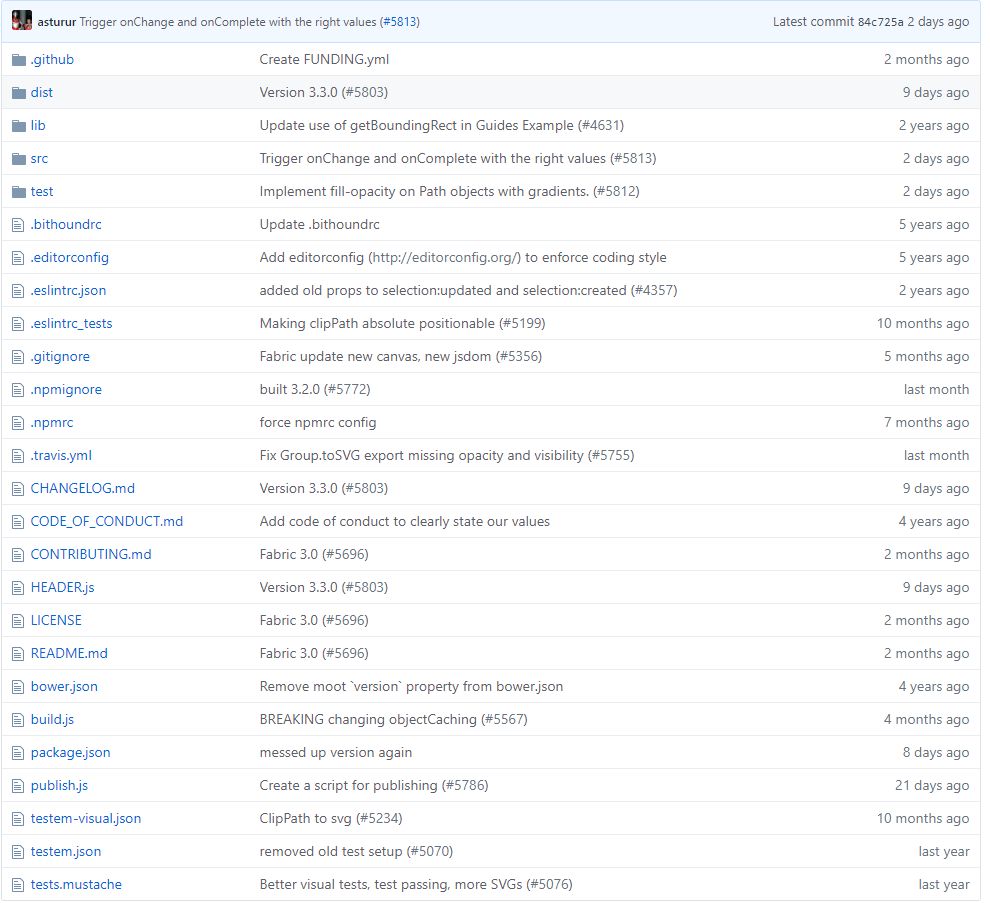
Task: Open the build.js file
Action: [52, 720]
